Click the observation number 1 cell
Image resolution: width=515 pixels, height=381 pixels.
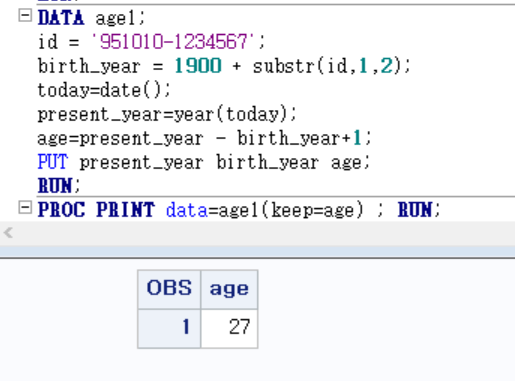[169, 328]
